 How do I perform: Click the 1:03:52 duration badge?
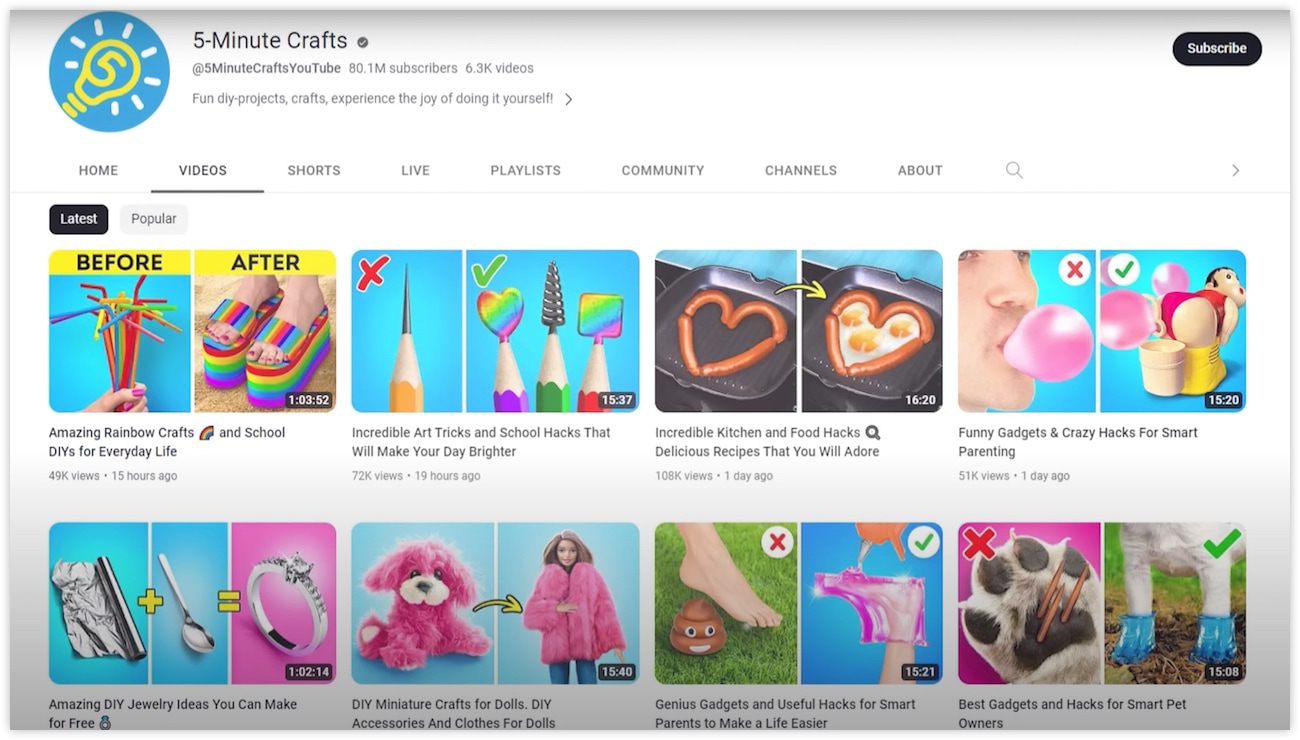[308, 400]
